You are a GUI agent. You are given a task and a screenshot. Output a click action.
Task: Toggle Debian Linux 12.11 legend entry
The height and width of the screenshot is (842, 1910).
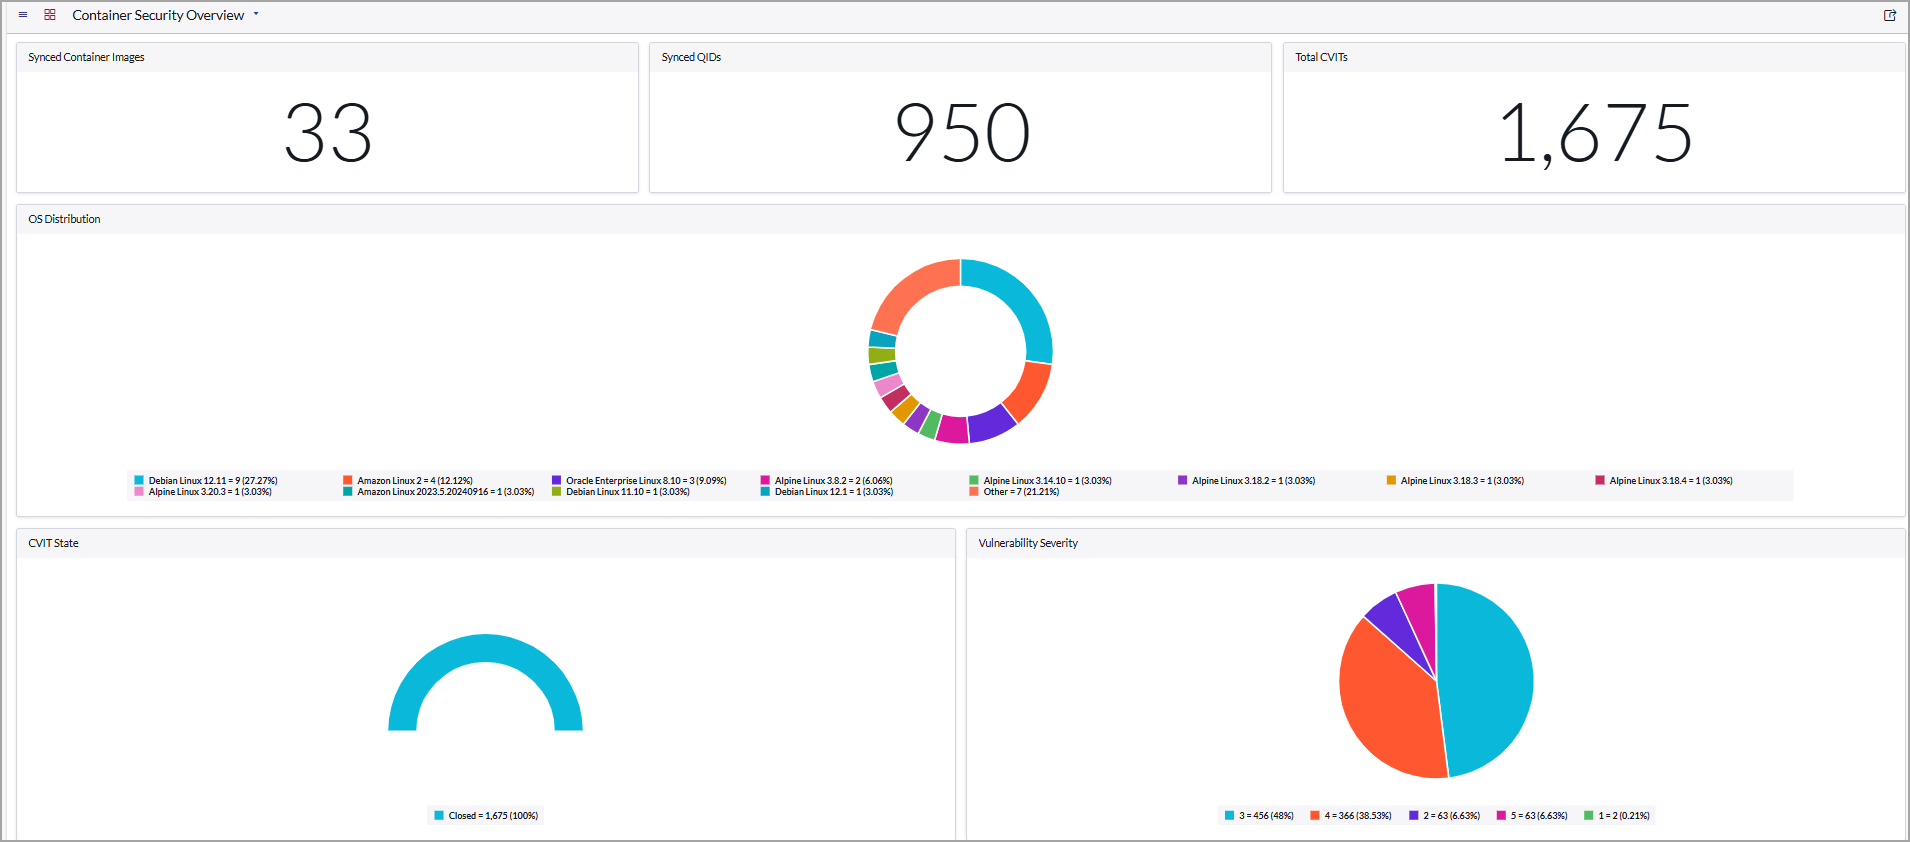click(x=206, y=481)
